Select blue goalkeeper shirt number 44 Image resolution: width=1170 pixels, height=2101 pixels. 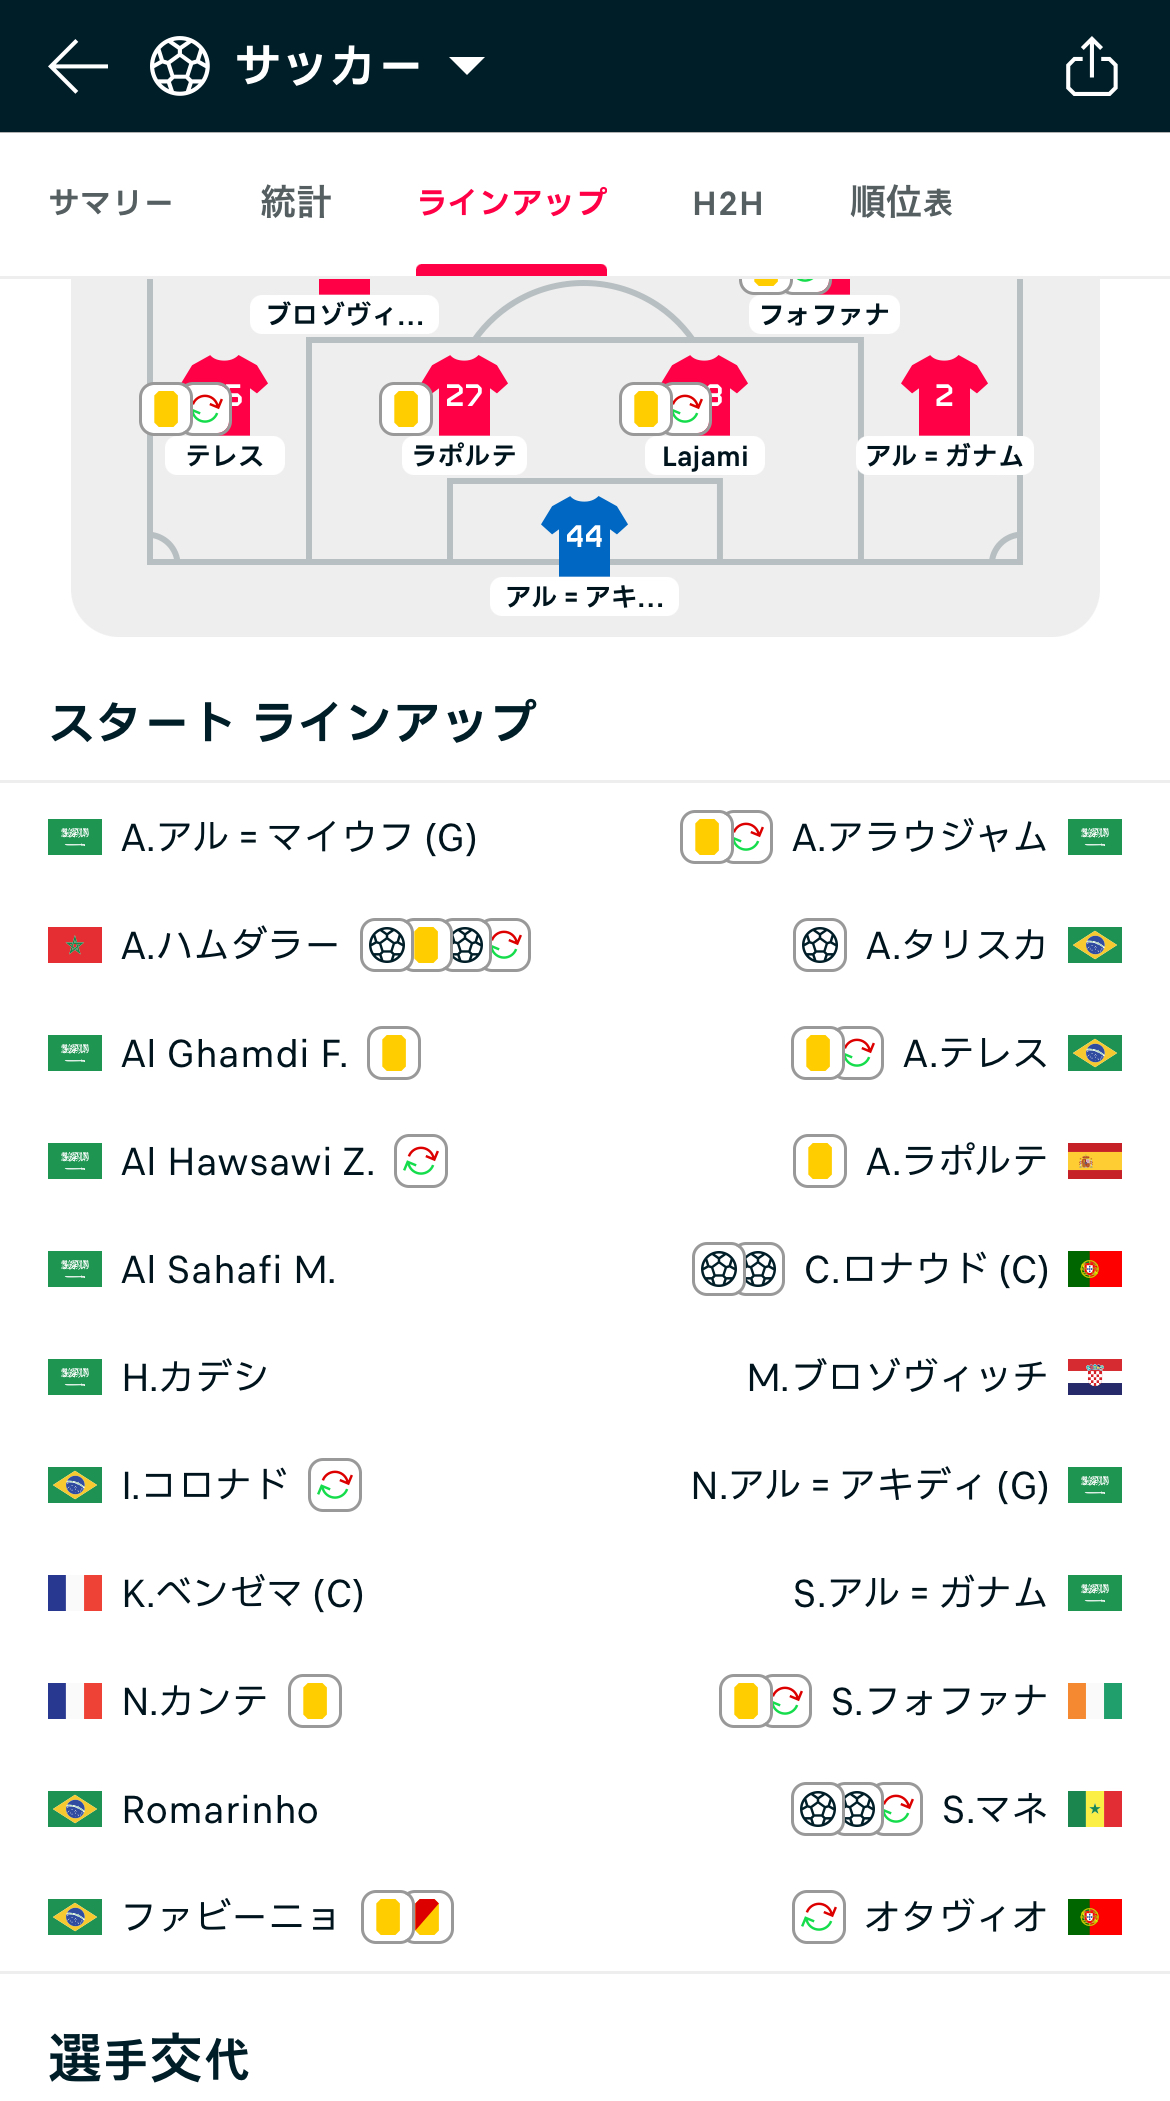584,536
